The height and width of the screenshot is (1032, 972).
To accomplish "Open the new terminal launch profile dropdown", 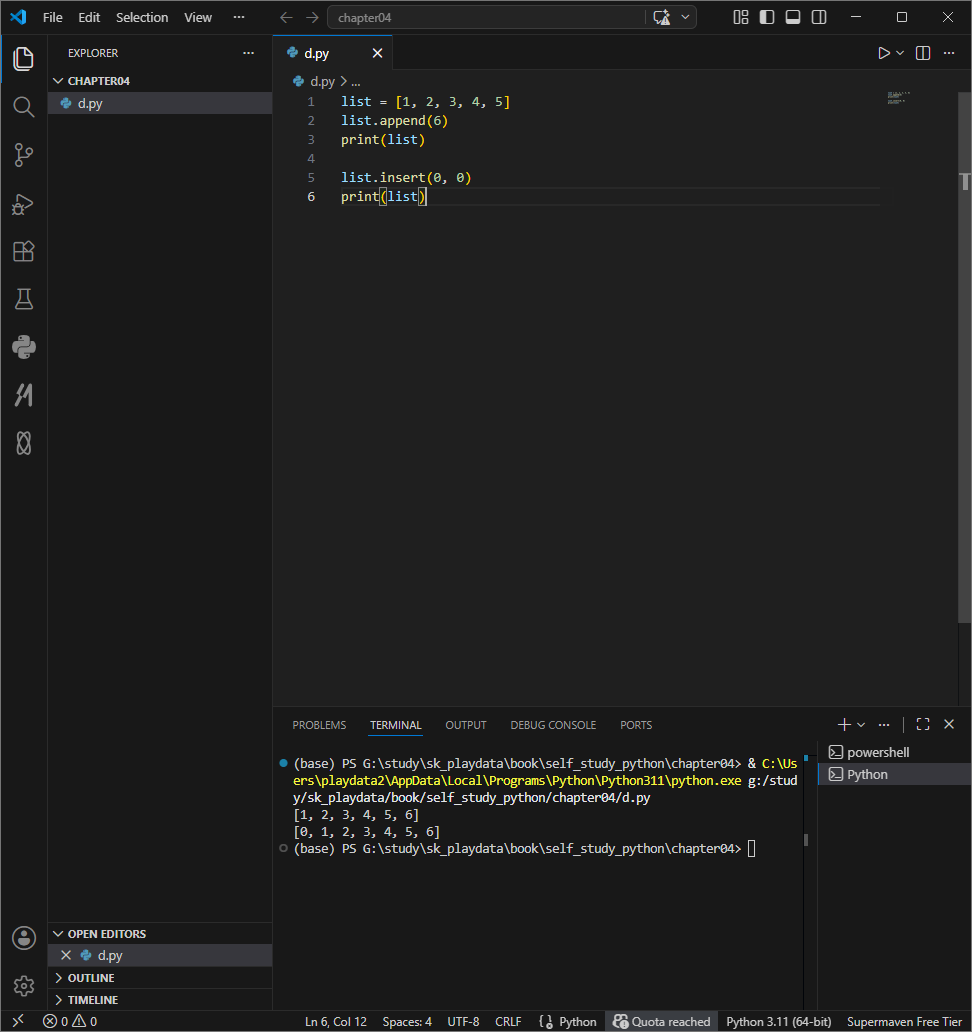I will click(861, 725).
